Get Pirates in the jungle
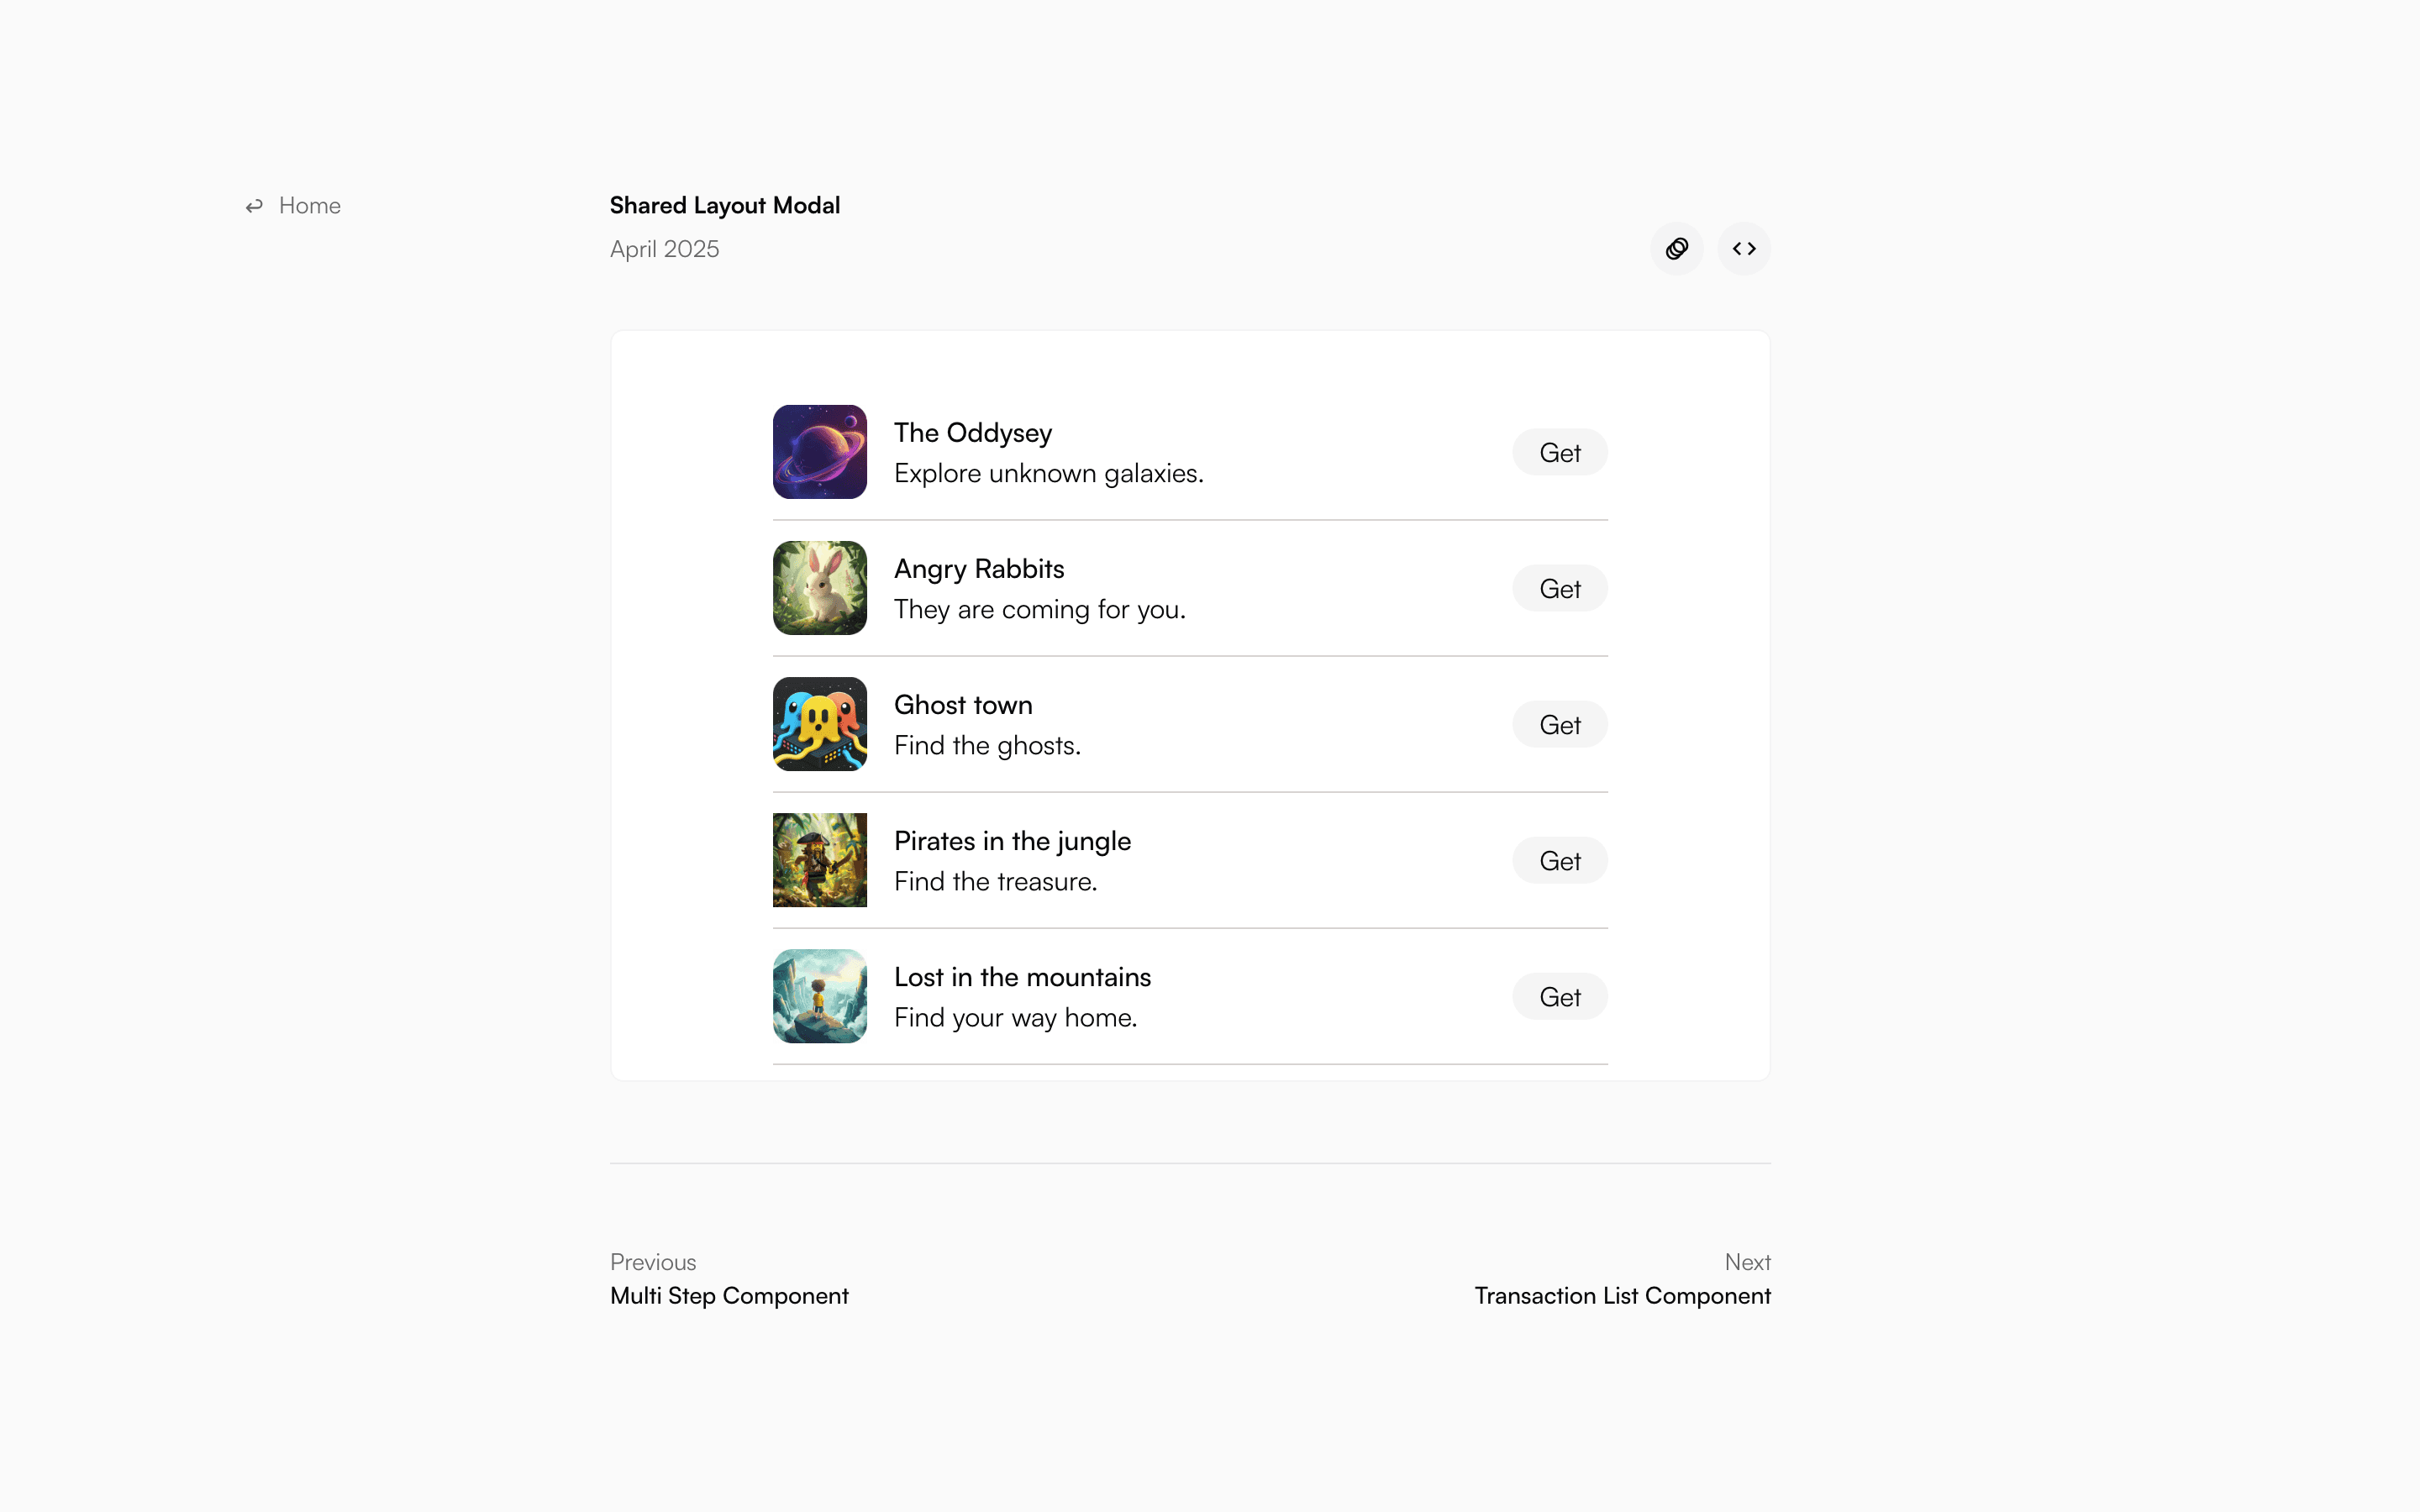2420x1512 pixels. [1560, 860]
